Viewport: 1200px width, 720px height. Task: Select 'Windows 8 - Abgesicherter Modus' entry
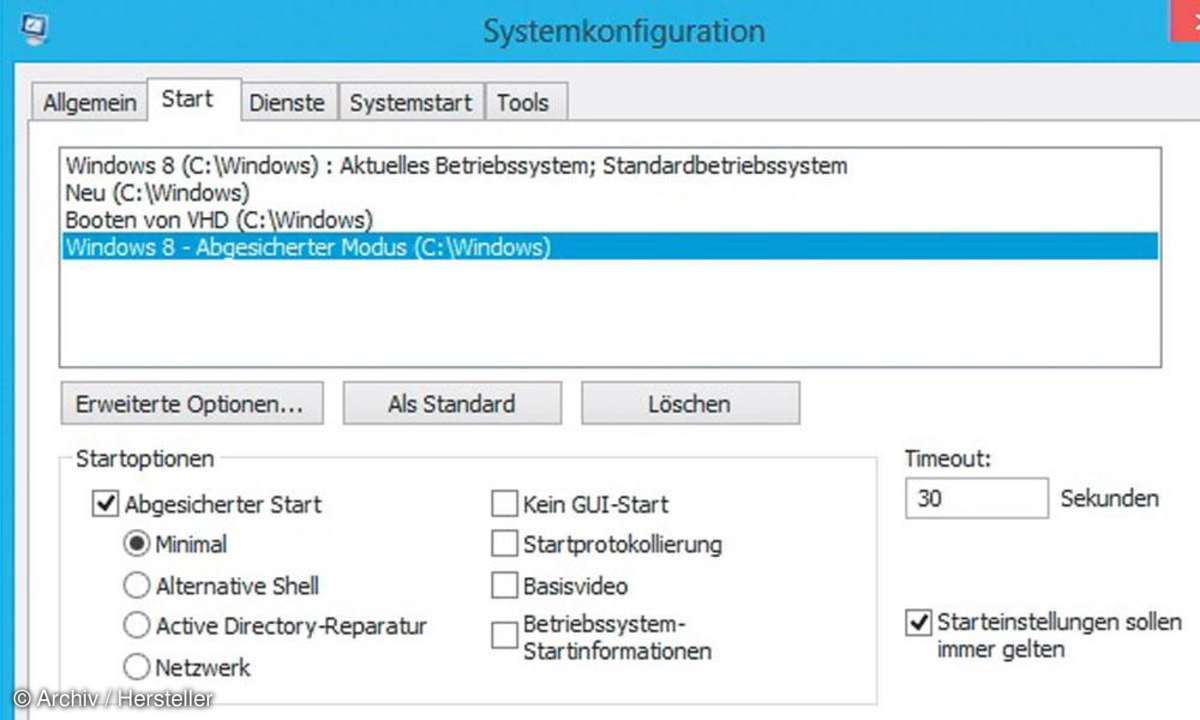coord(610,246)
